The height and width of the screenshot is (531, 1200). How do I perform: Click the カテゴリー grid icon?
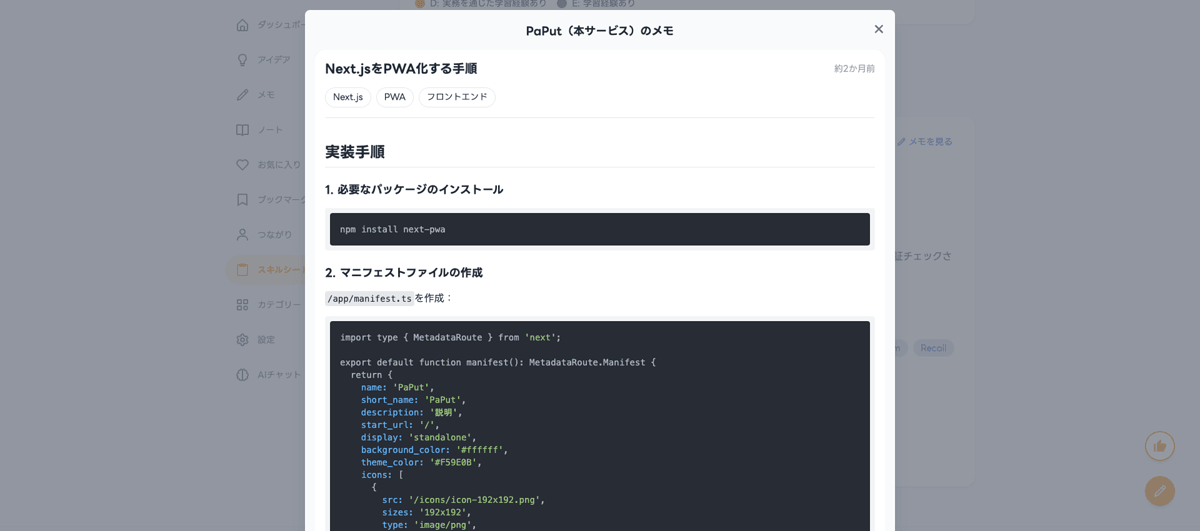point(242,304)
